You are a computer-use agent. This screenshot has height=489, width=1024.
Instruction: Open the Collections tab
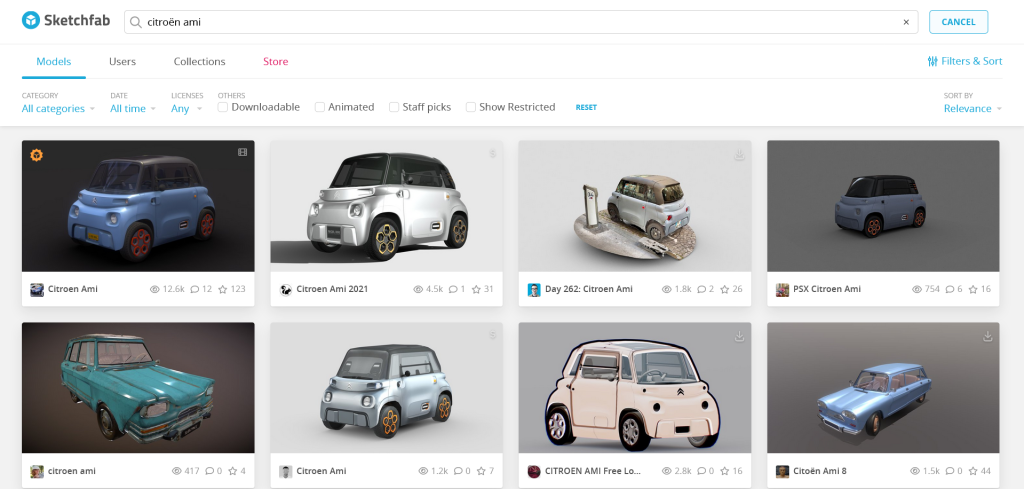pos(199,61)
